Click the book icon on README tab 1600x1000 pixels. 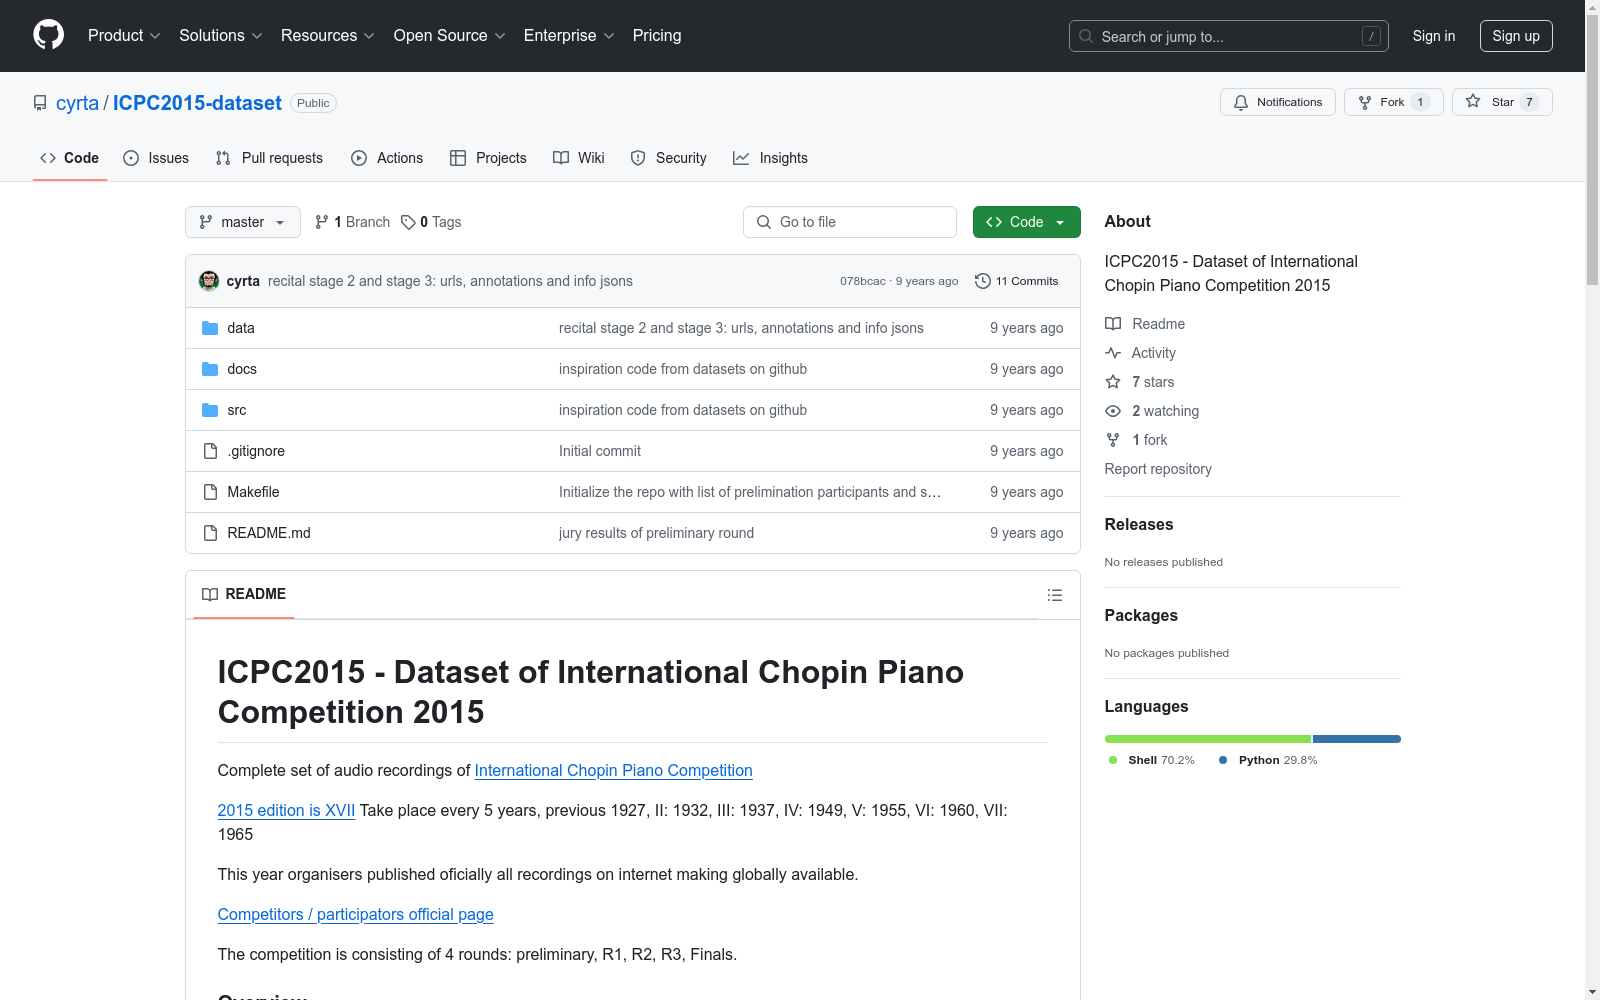coord(210,594)
